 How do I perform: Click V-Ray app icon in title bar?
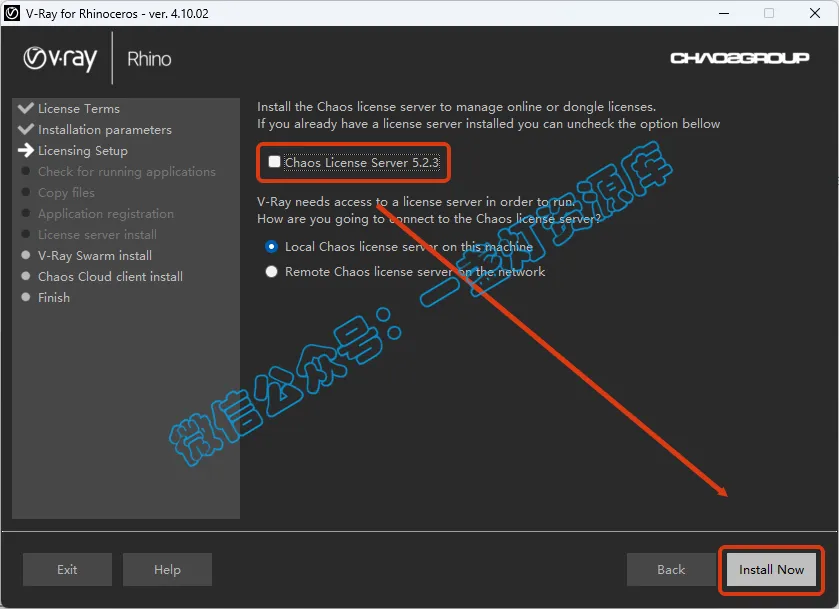pyautogui.click(x=12, y=13)
